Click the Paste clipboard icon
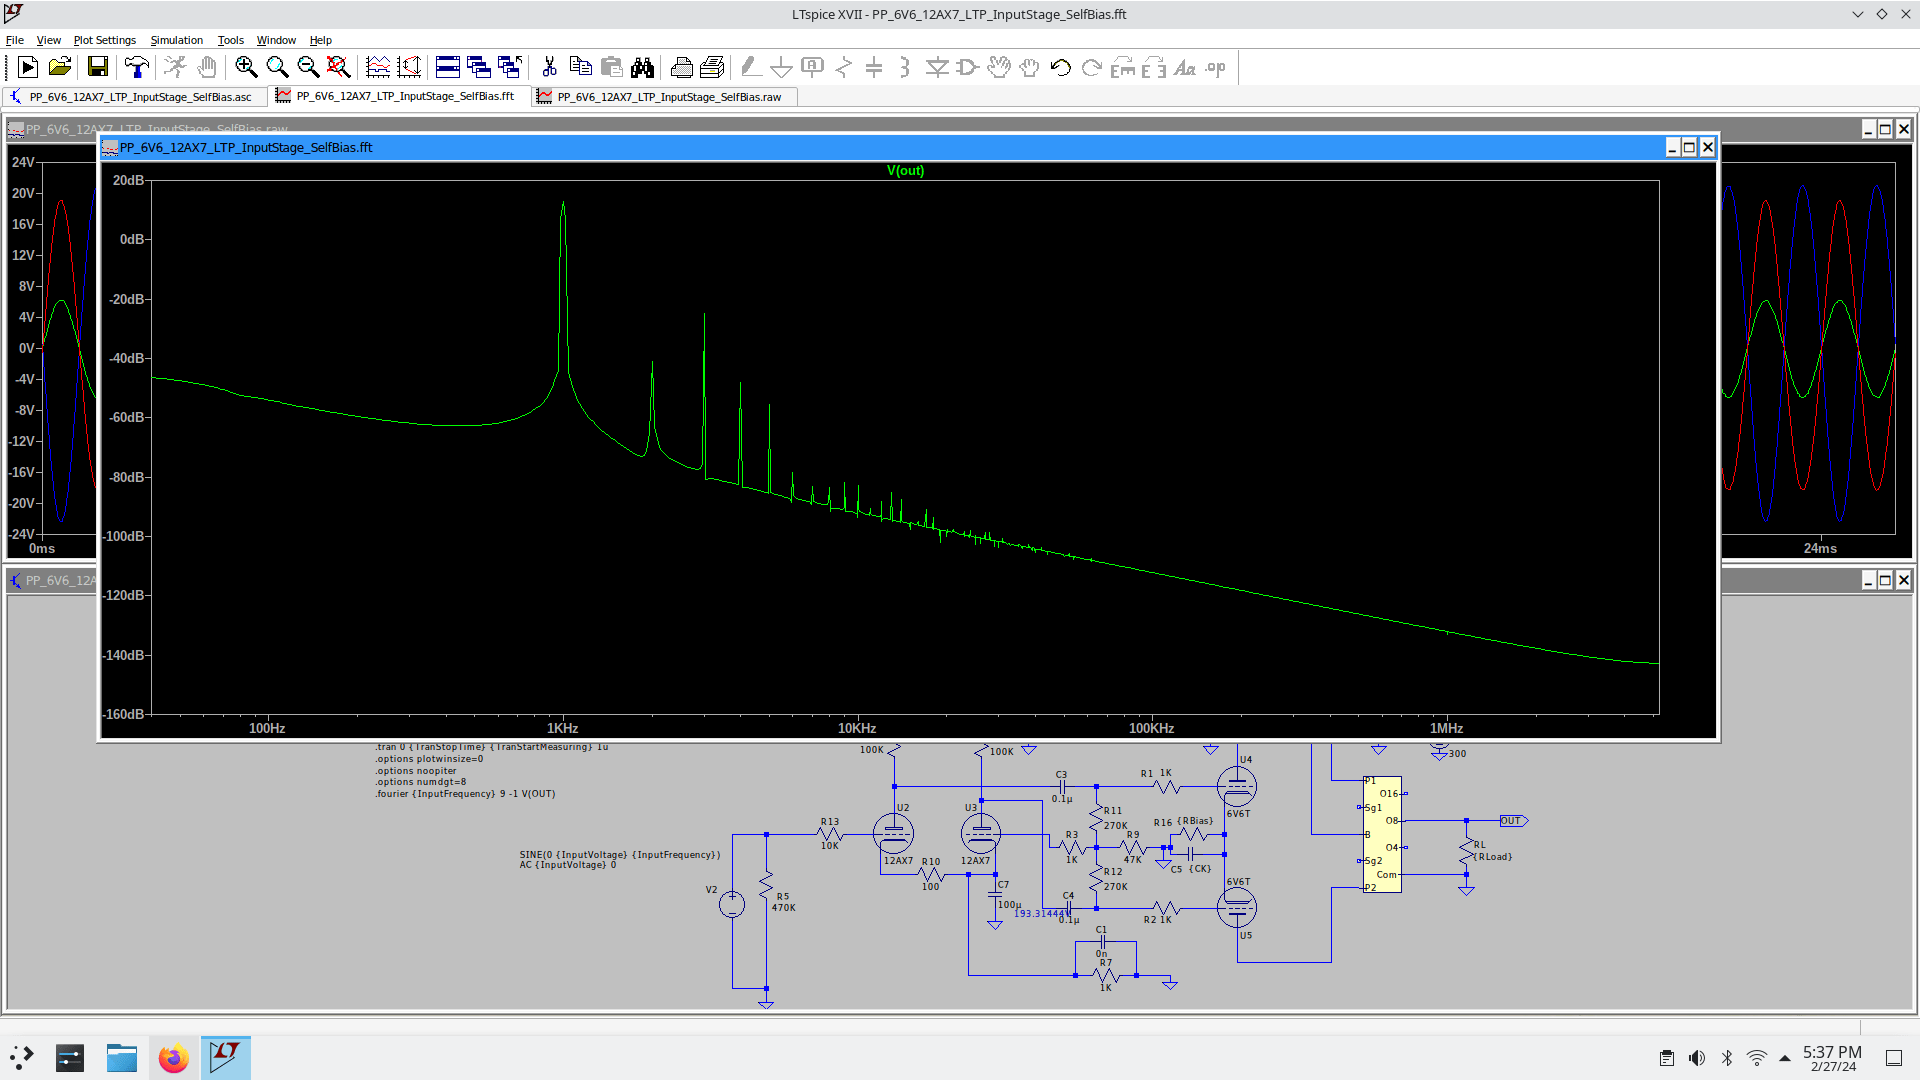 point(611,67)
